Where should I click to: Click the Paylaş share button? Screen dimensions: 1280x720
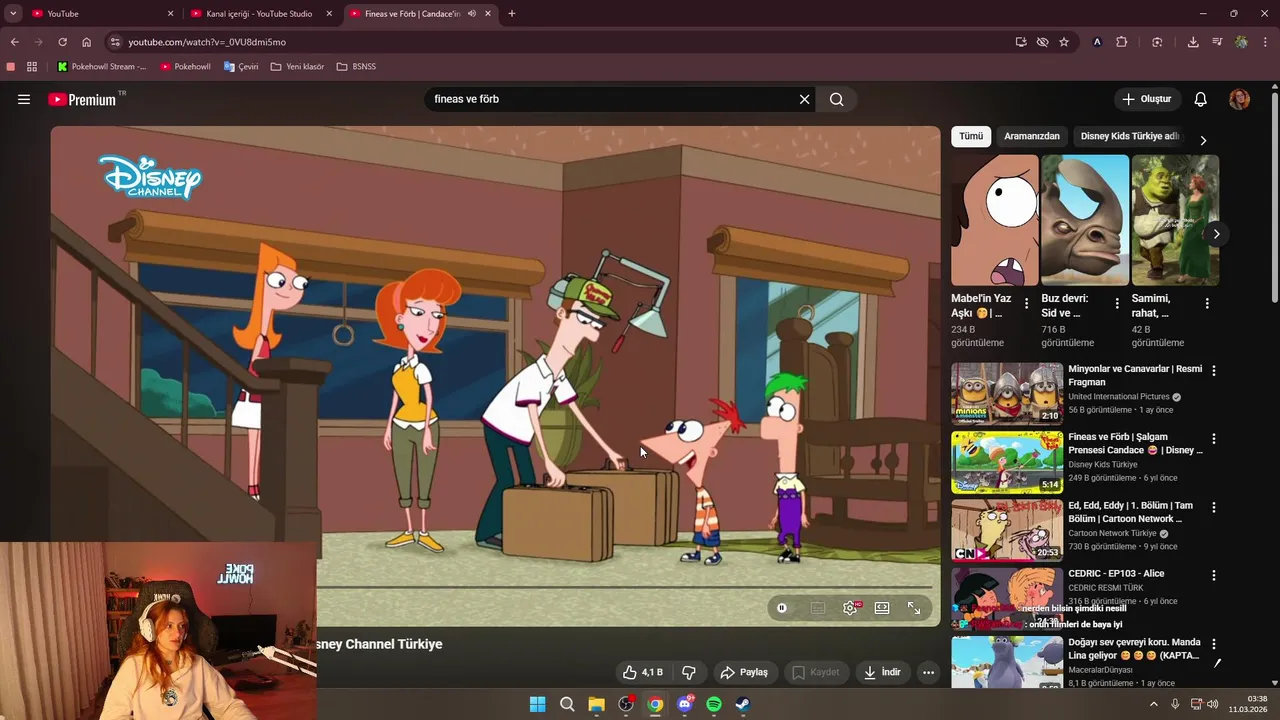745,672
